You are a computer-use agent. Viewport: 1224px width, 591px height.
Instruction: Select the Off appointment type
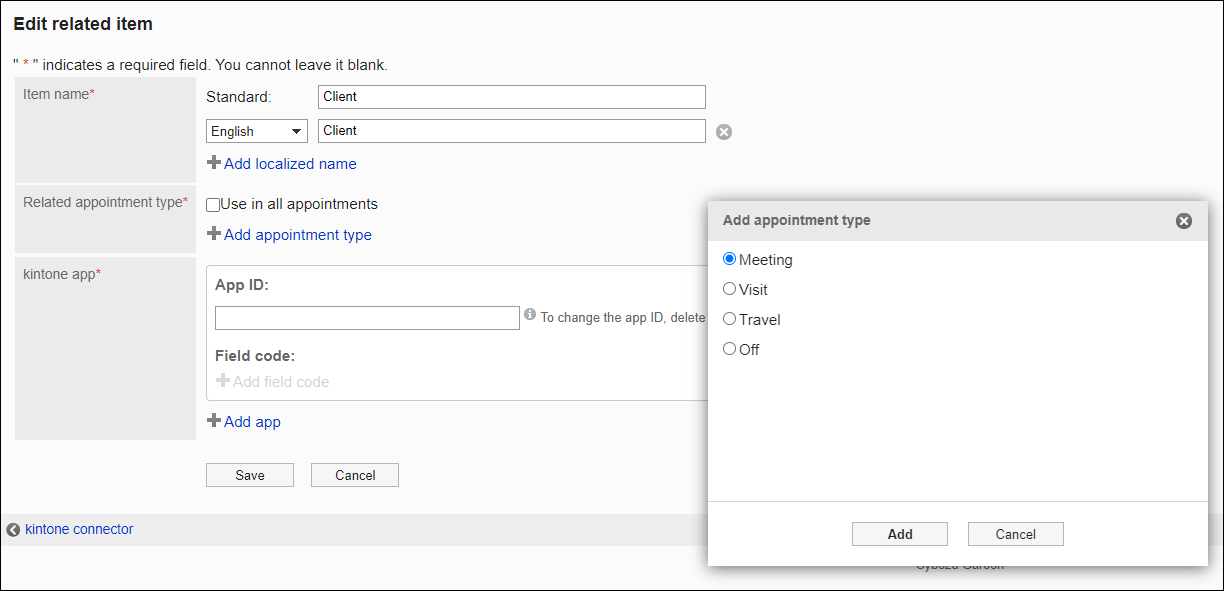pyautogui.click(x=730, y=349)
